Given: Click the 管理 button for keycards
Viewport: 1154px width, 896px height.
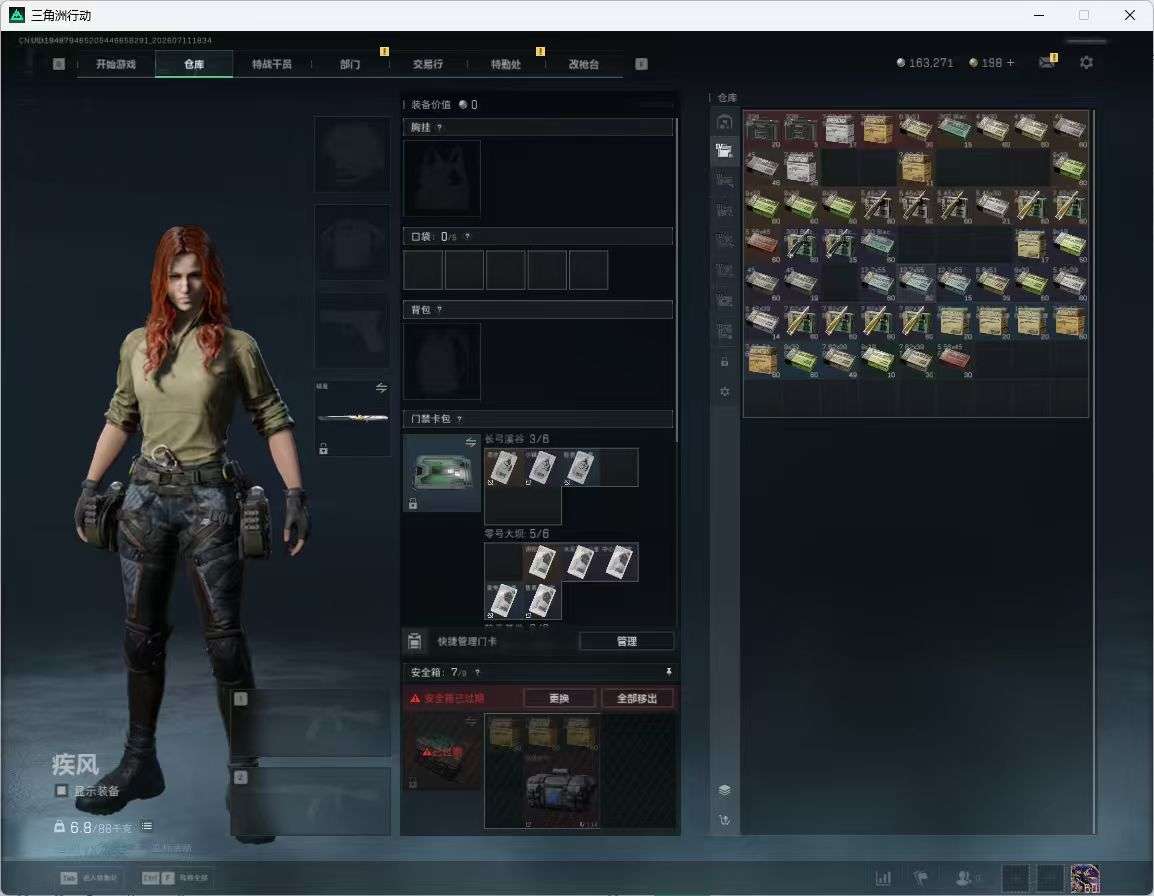Looking at the screenshot, I should 626,641.
